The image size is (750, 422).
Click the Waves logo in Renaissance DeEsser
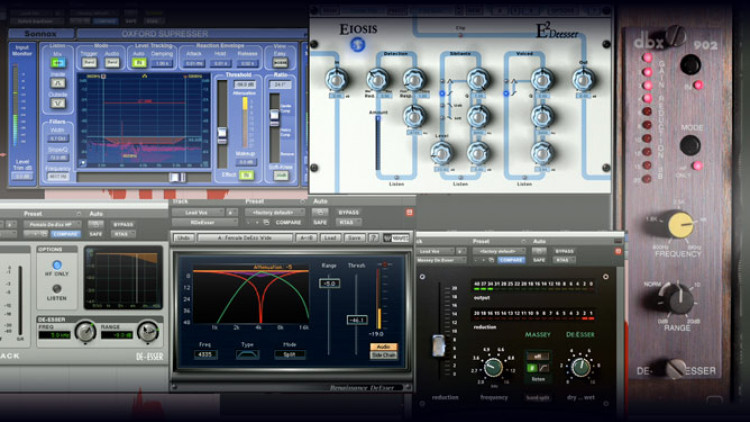[x=397, y=238]
